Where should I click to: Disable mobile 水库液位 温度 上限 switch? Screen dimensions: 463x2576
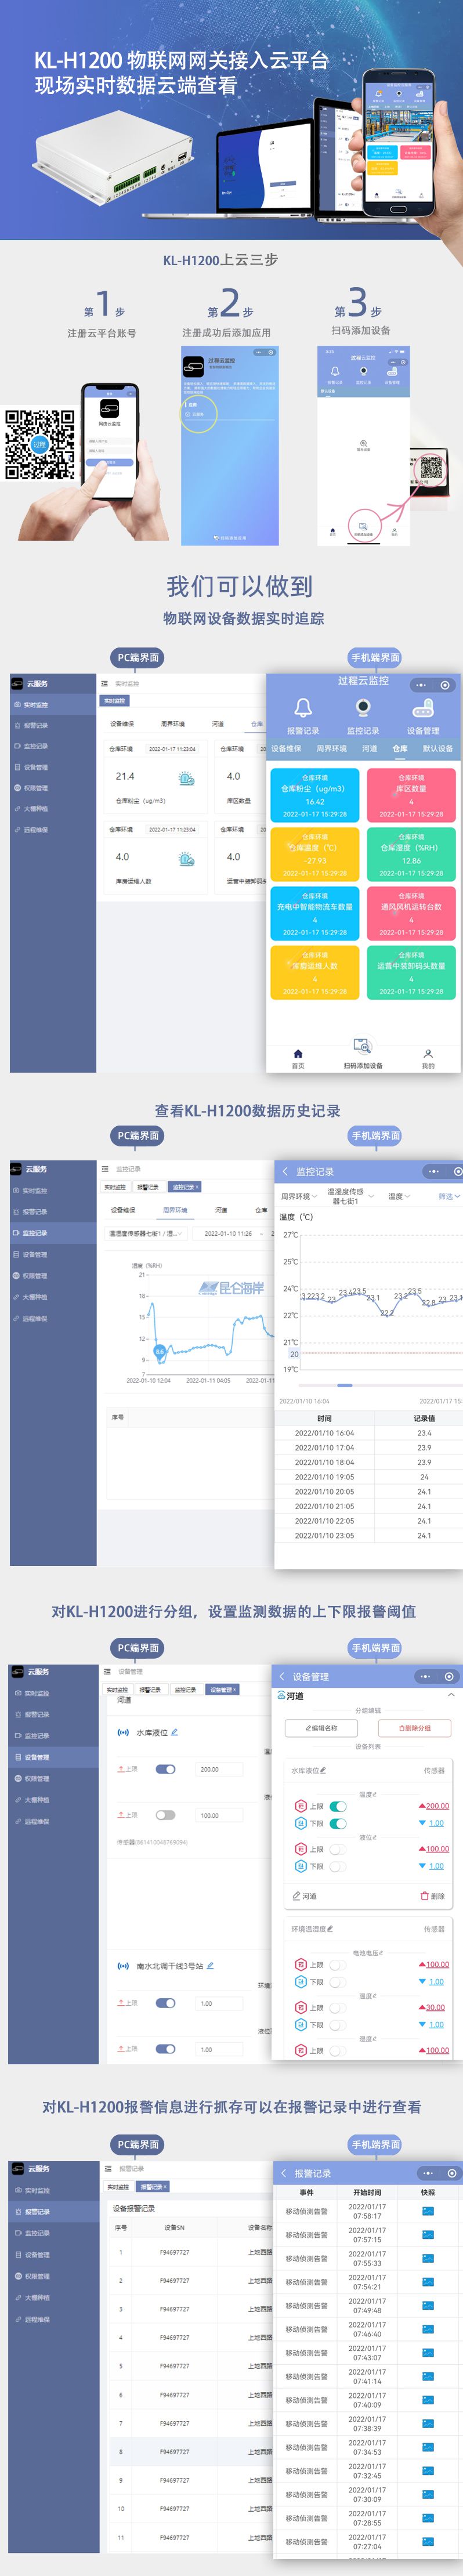[338, 1806]
